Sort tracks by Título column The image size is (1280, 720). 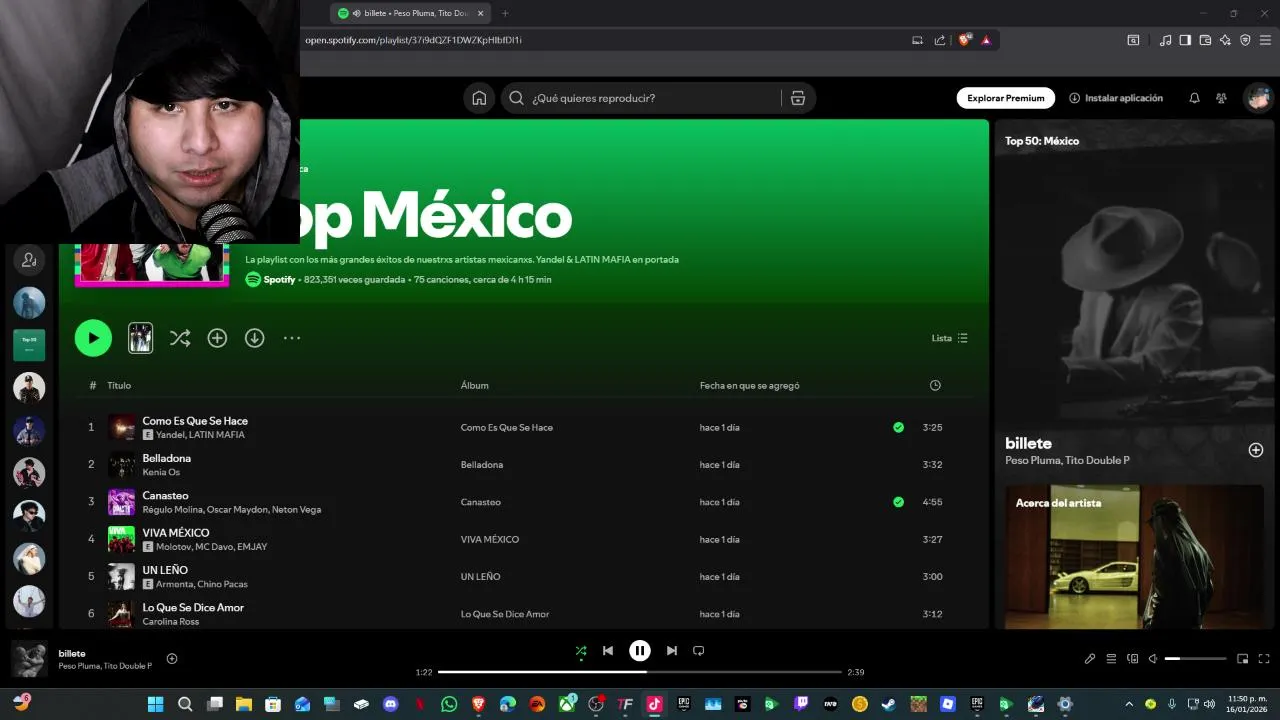(x=119, y=385)
